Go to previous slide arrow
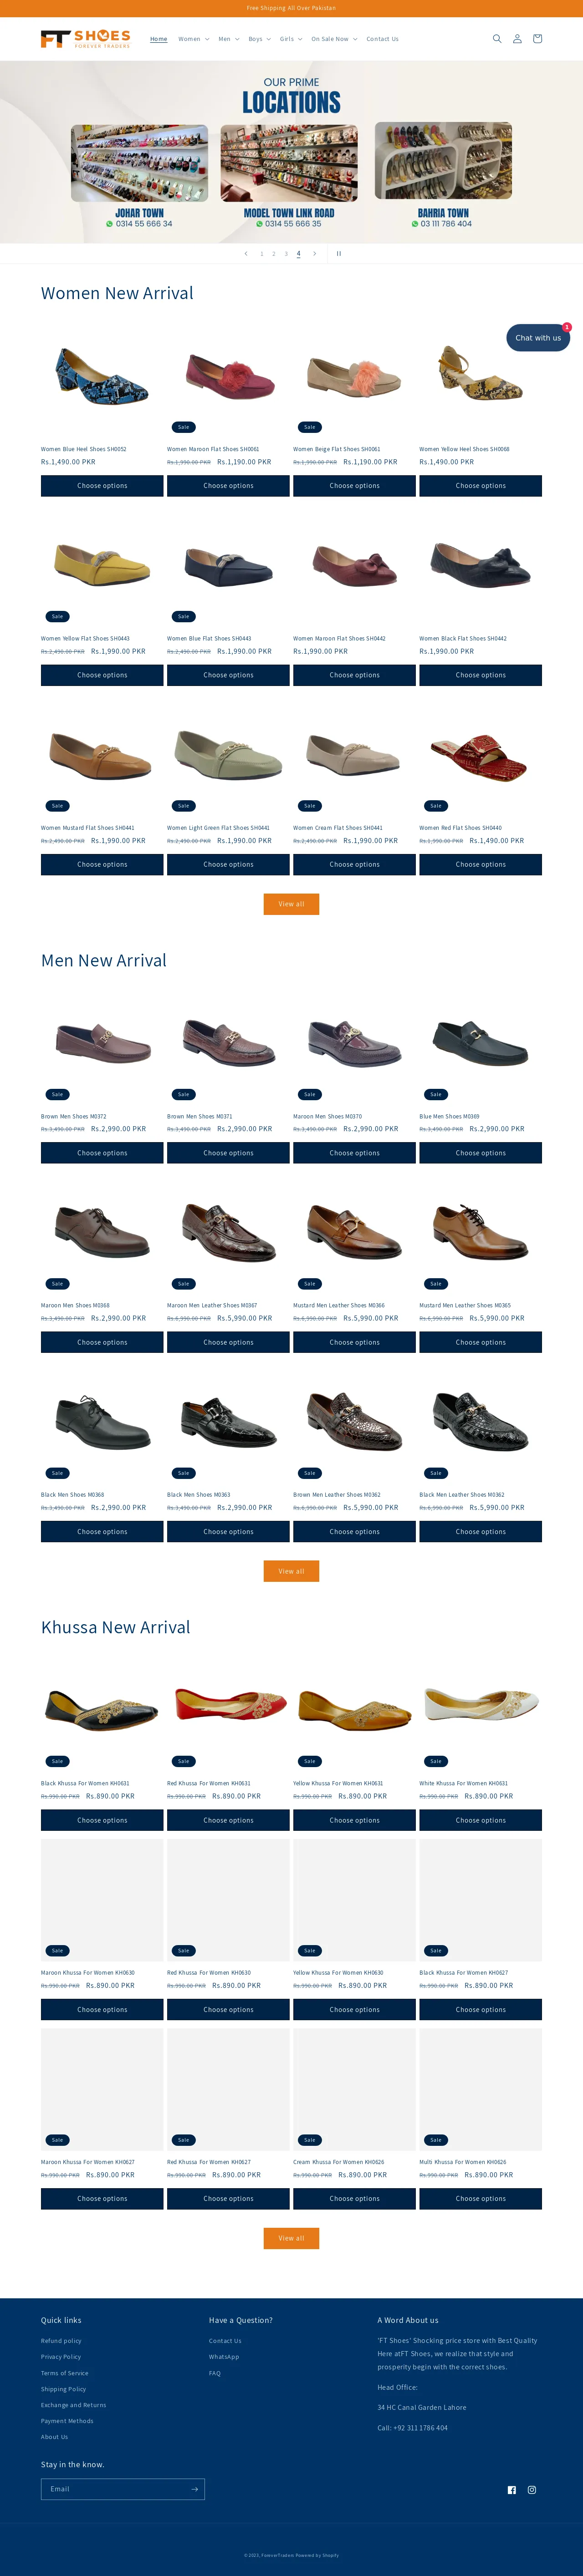The height and width of the screenshot is (2576, 583). pos(246,254)
